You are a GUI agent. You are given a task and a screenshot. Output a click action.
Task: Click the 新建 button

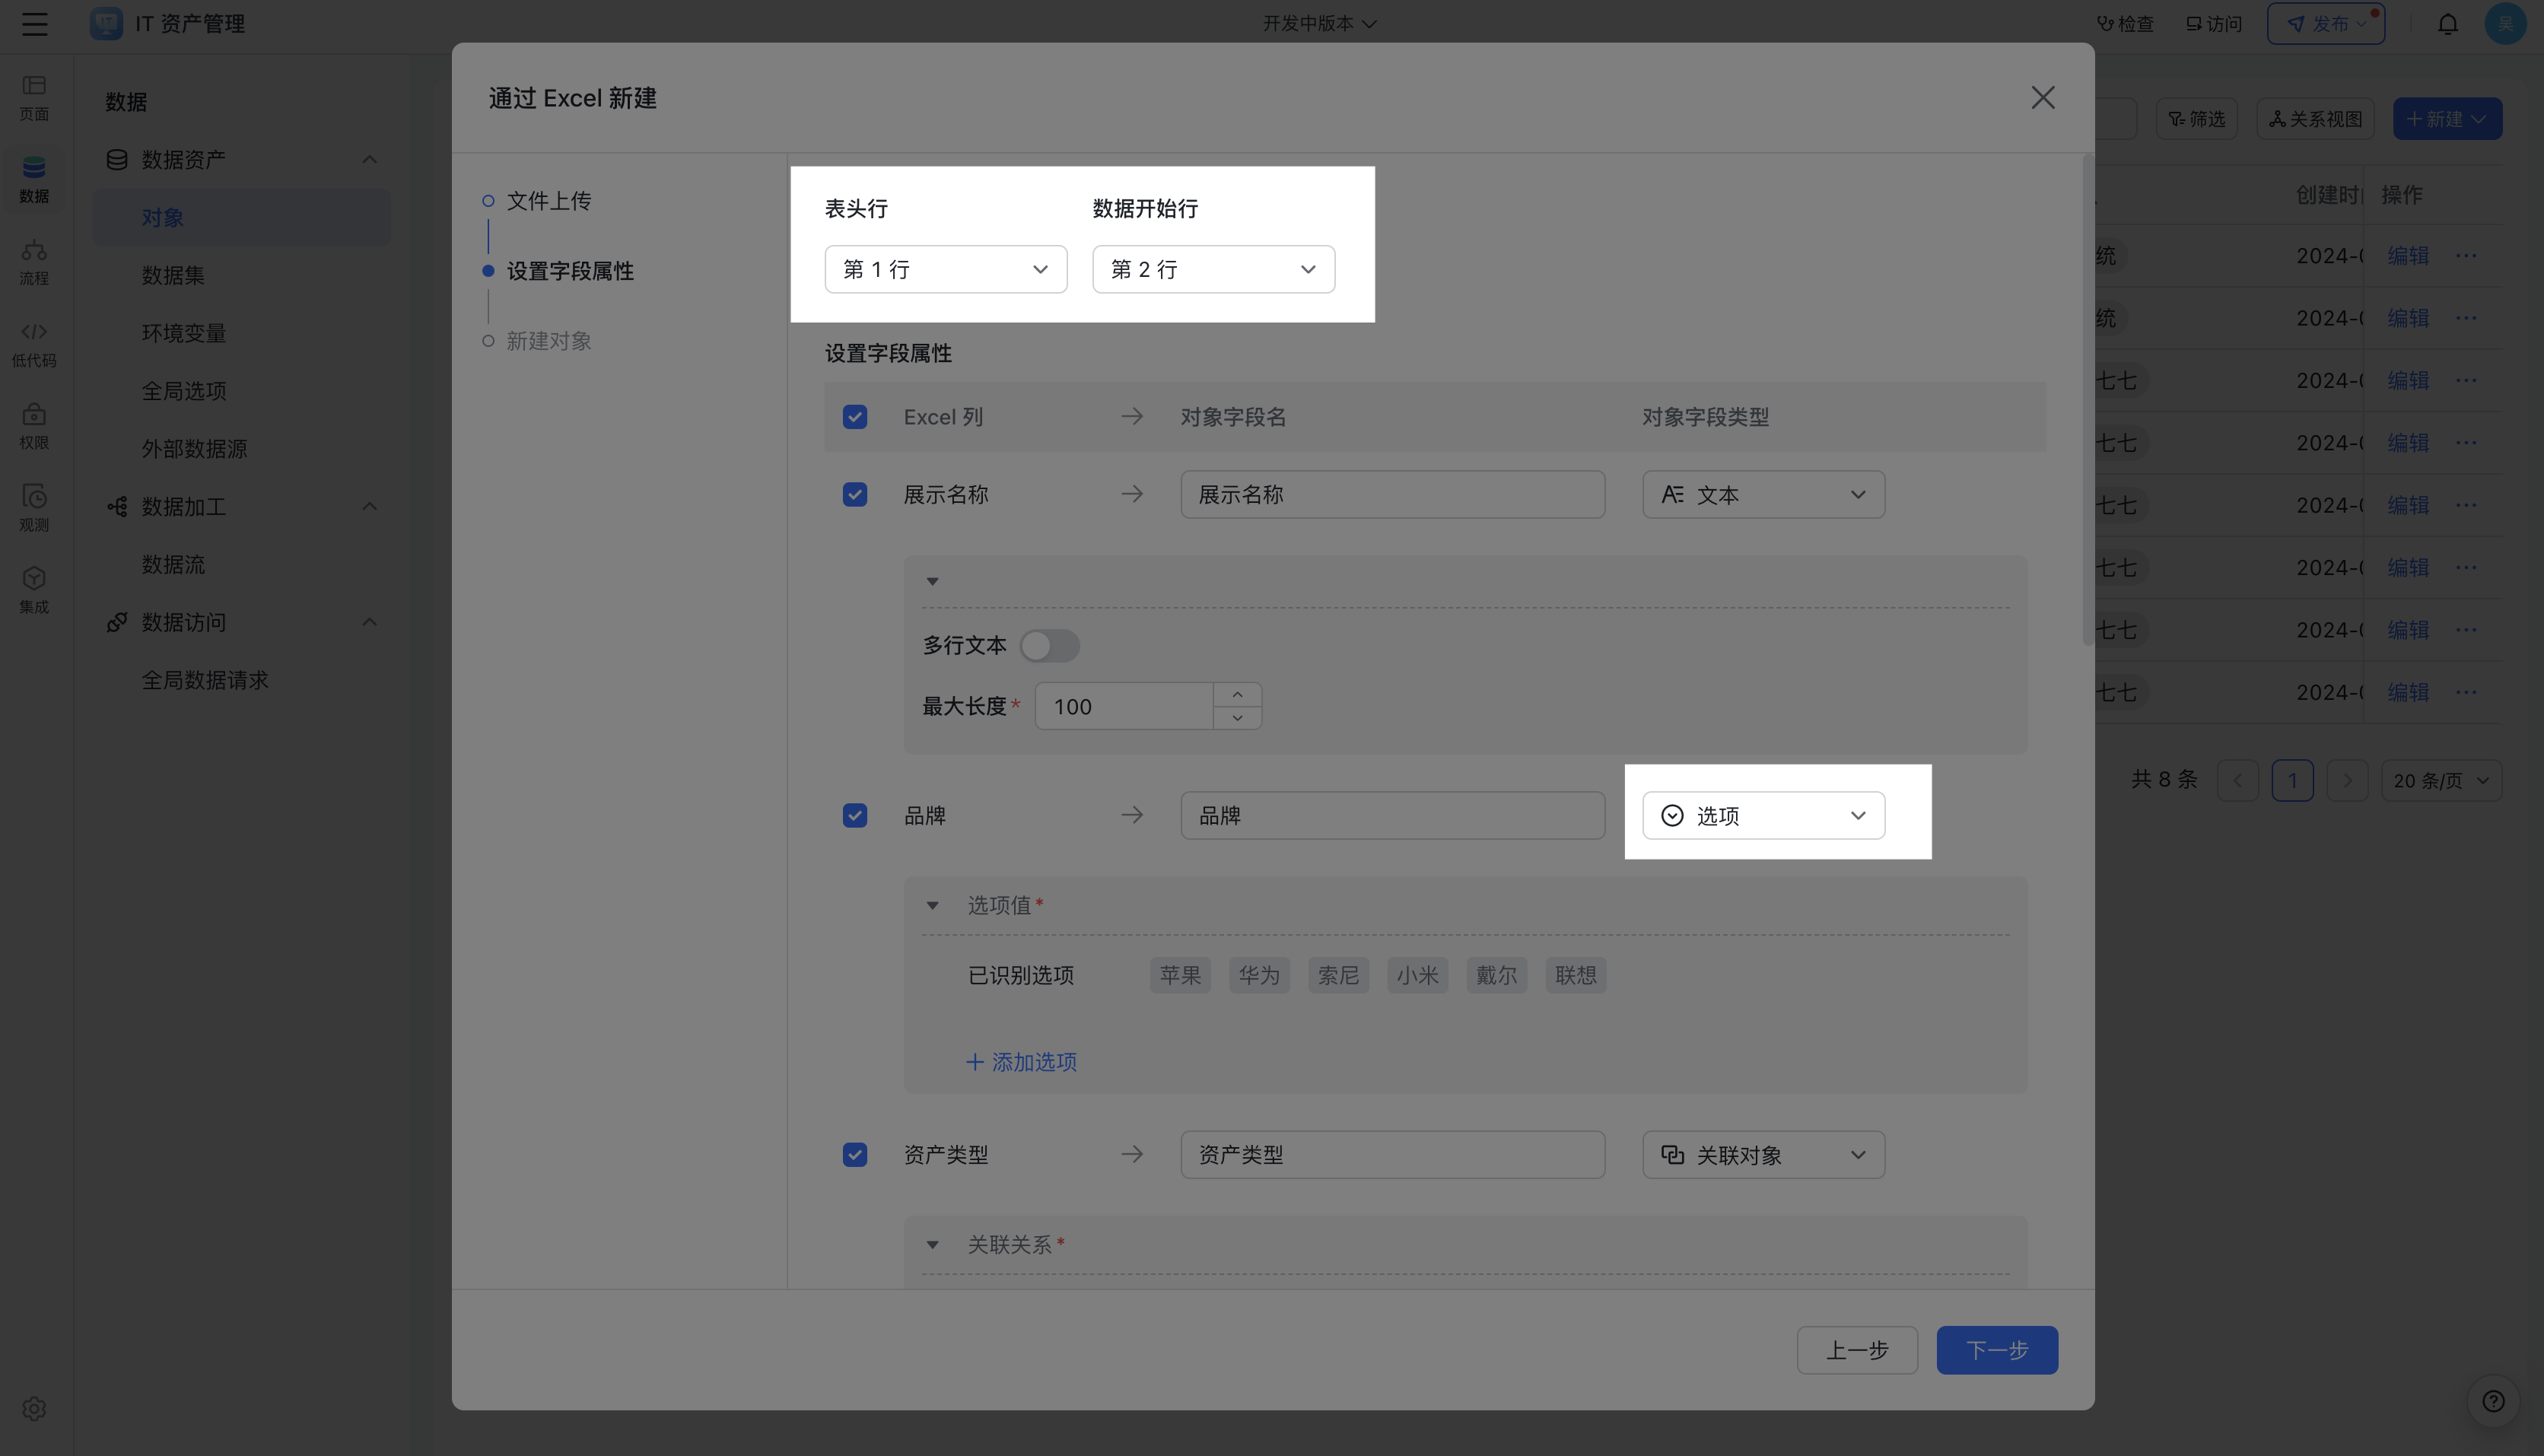point(2447,118)
